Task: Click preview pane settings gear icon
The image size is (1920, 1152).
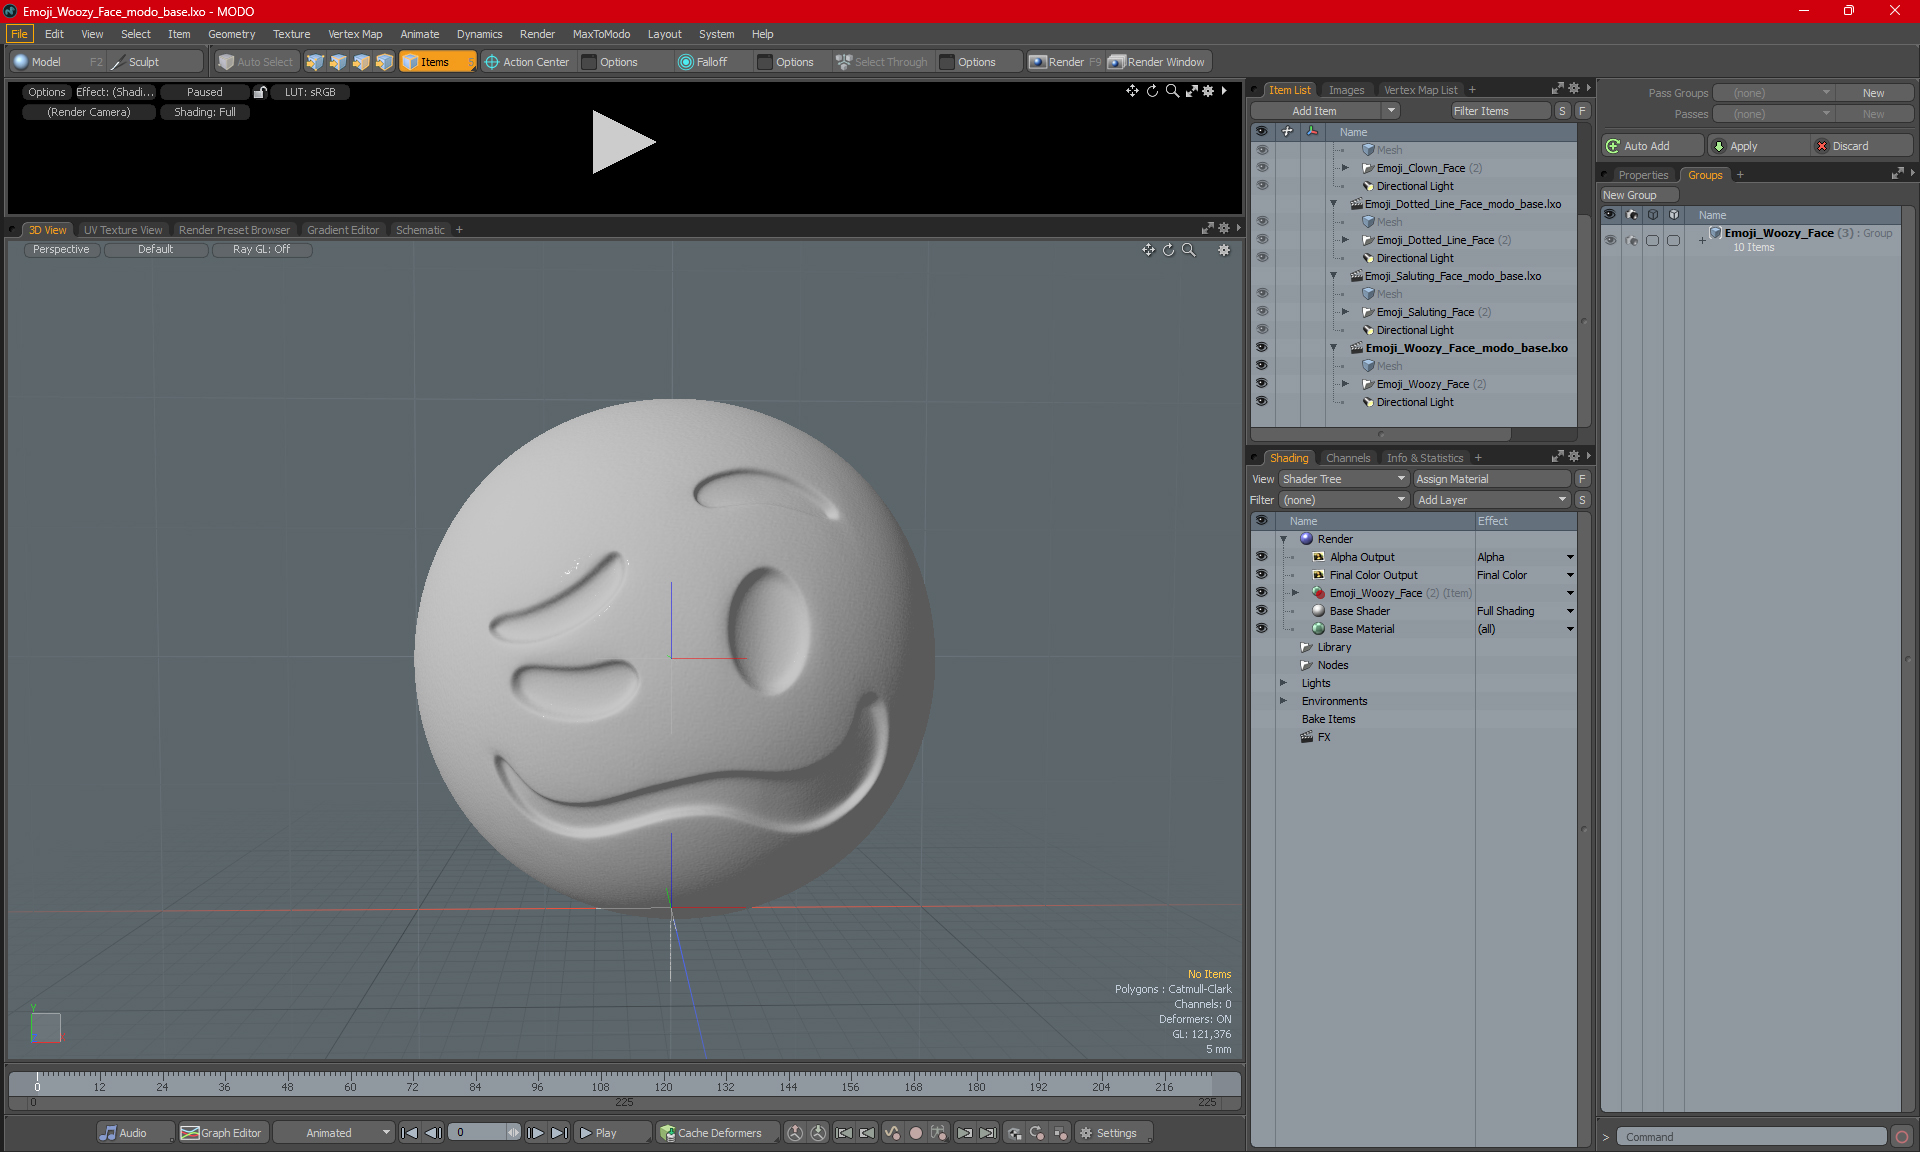Action: pyautogui.click(x=1208, y=91)
